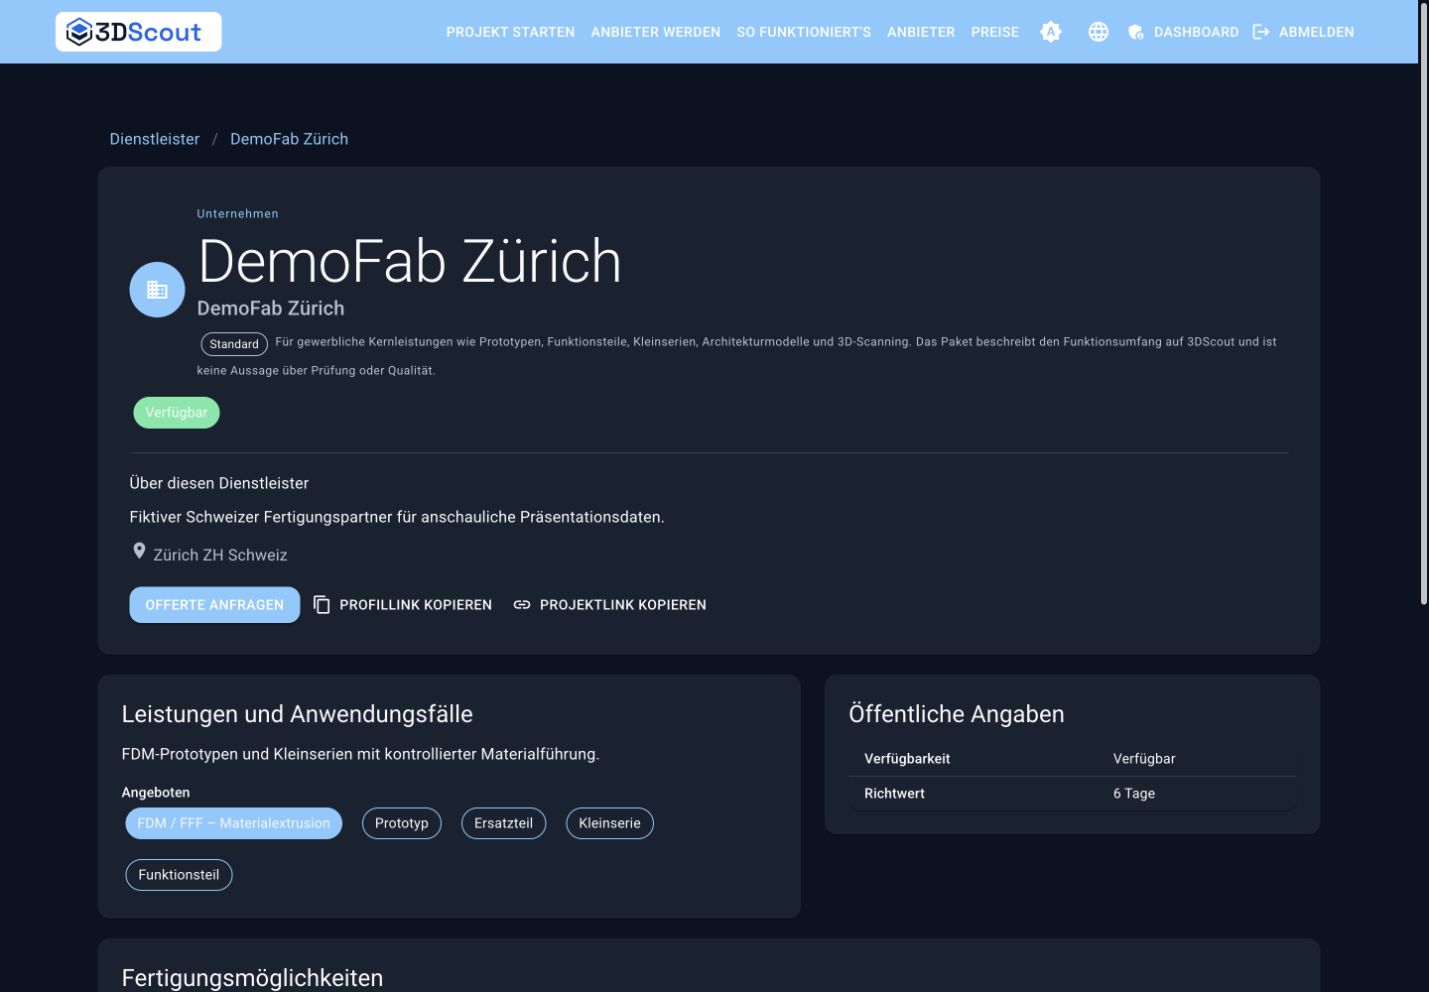Click the Angeboten label

pos(156,792)
